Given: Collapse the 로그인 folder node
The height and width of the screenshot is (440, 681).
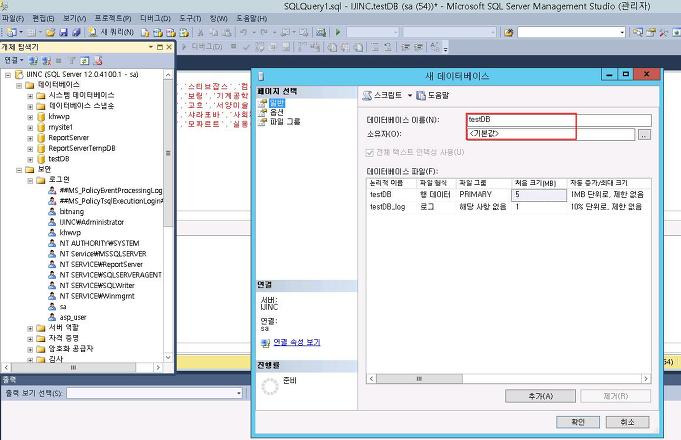Looking at the screenshot, I should click(x=30, y=180).
